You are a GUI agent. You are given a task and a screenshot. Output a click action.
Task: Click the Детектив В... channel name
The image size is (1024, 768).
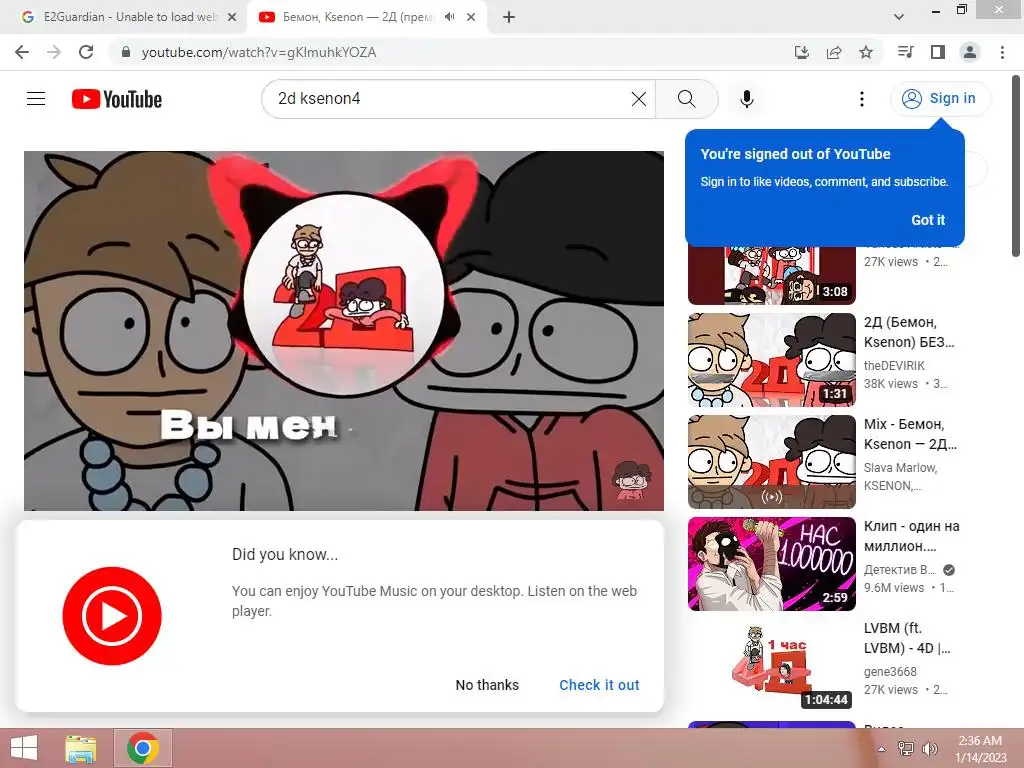(899, 569)
